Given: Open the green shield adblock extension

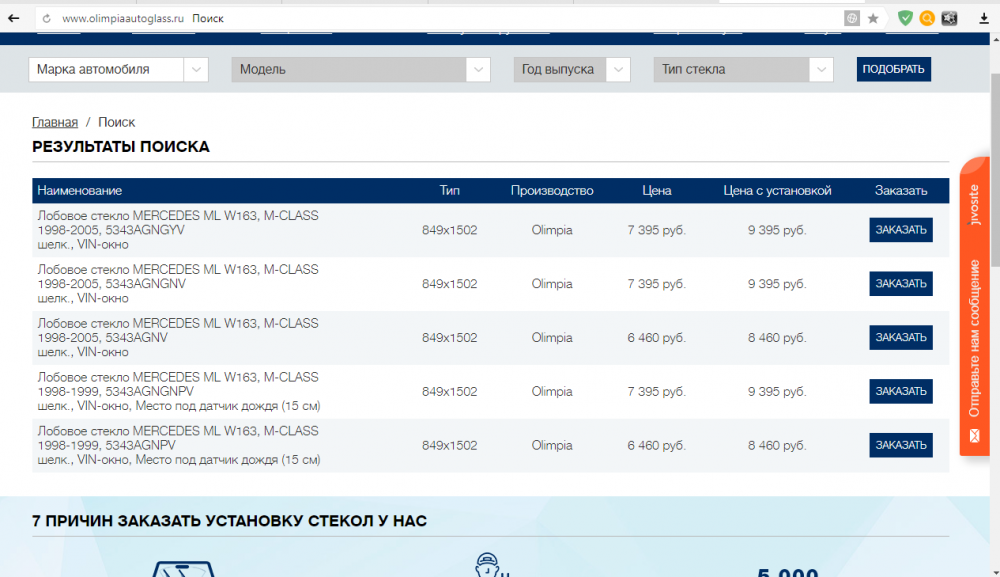Looking at the screenshot, I should 905,18.
